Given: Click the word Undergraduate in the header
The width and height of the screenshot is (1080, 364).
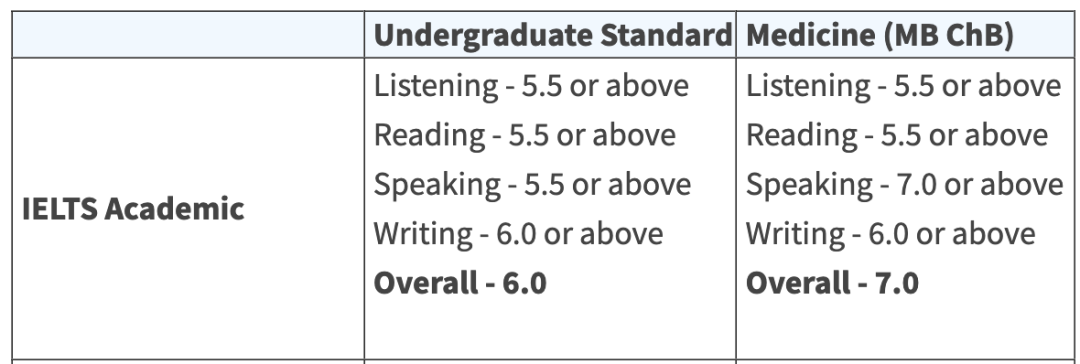Looking at the screenshot, I should tap(483, 36).
